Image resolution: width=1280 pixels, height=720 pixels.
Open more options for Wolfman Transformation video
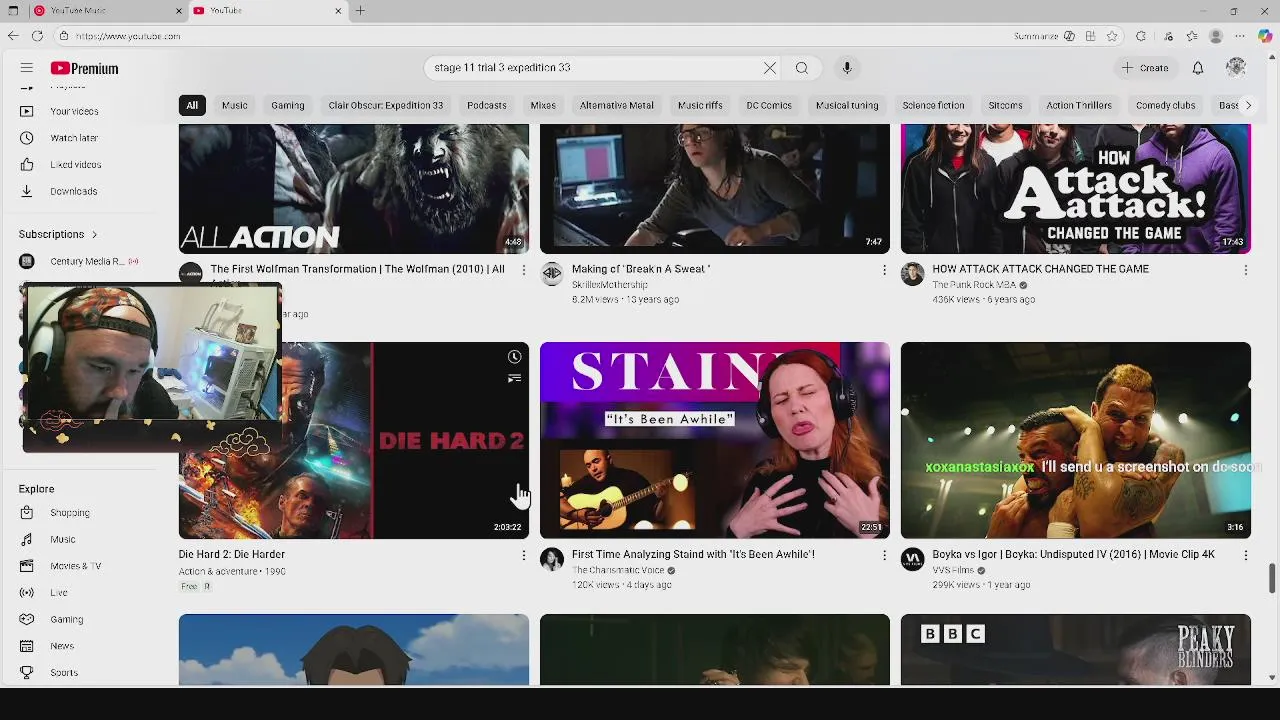pyautogui.click(x=523, y=270)
